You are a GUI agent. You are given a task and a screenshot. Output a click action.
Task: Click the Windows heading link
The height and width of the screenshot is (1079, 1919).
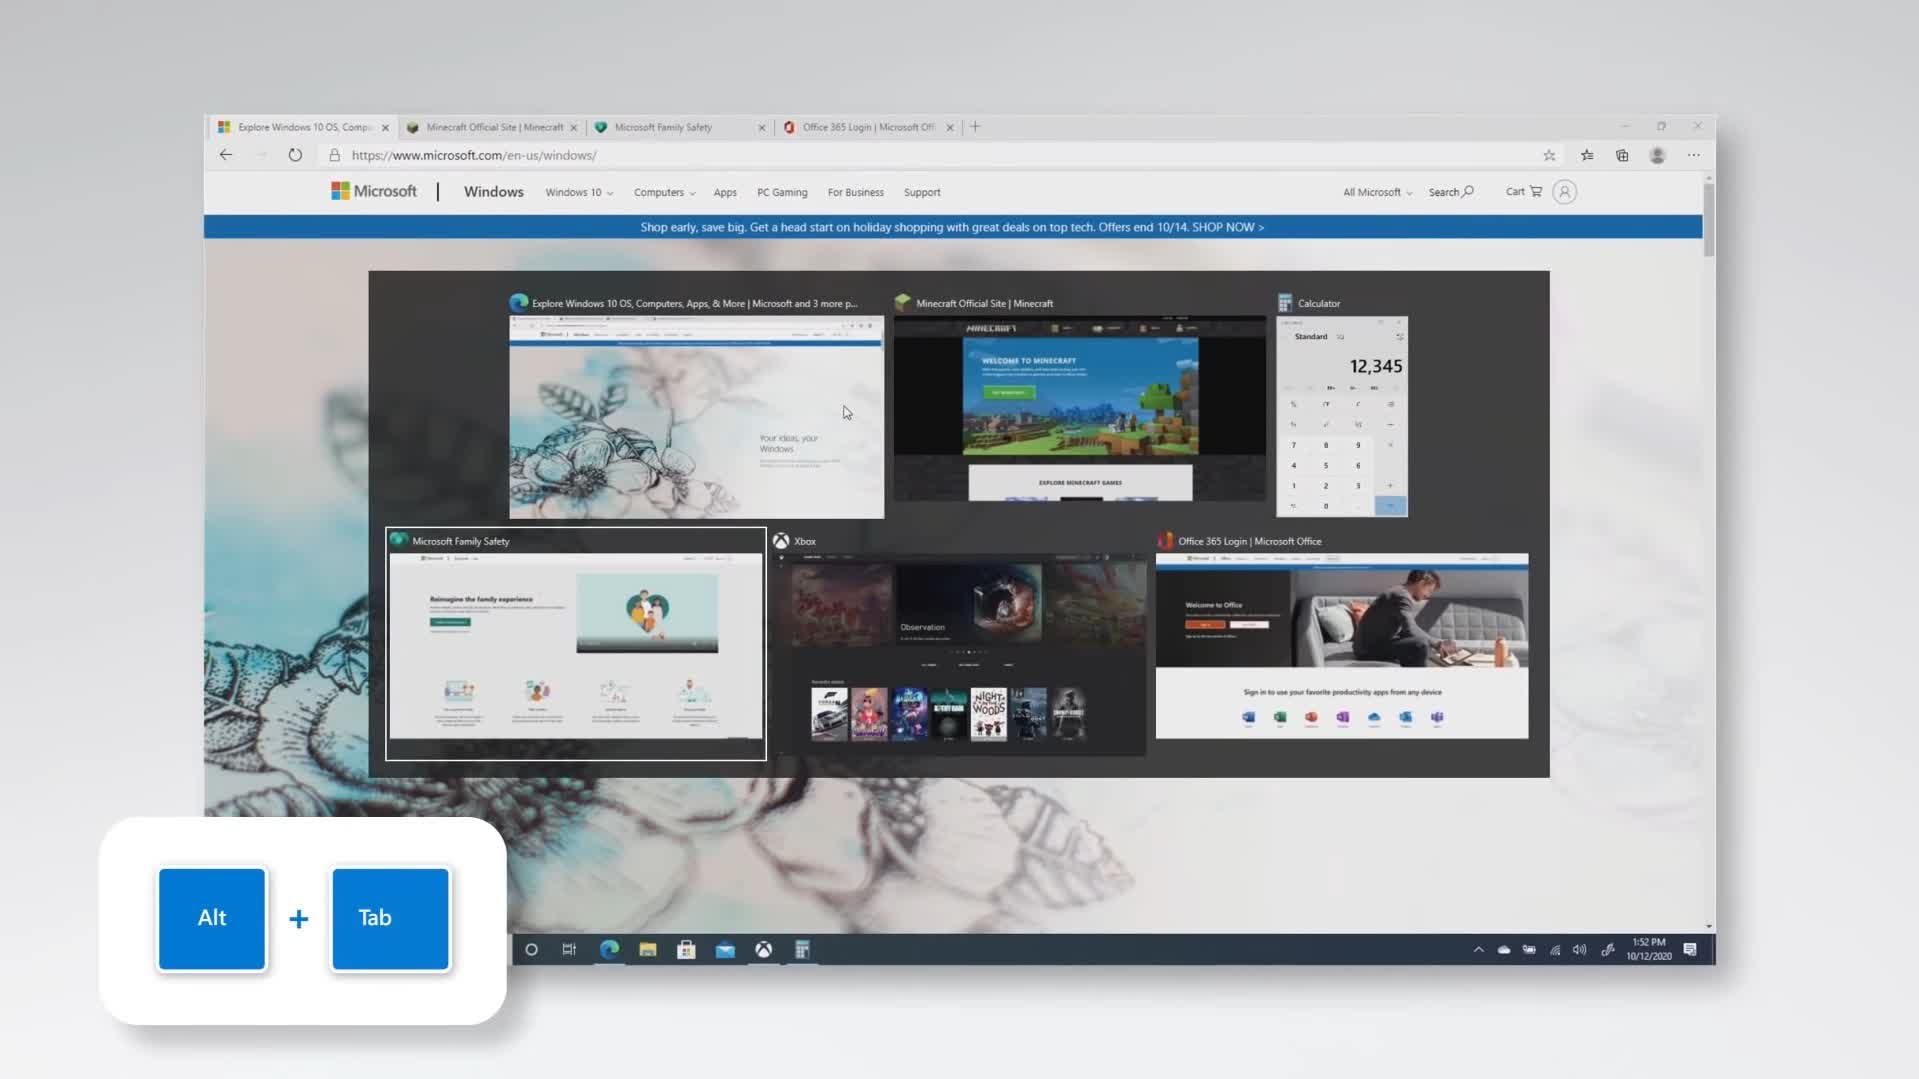[493, 191]
